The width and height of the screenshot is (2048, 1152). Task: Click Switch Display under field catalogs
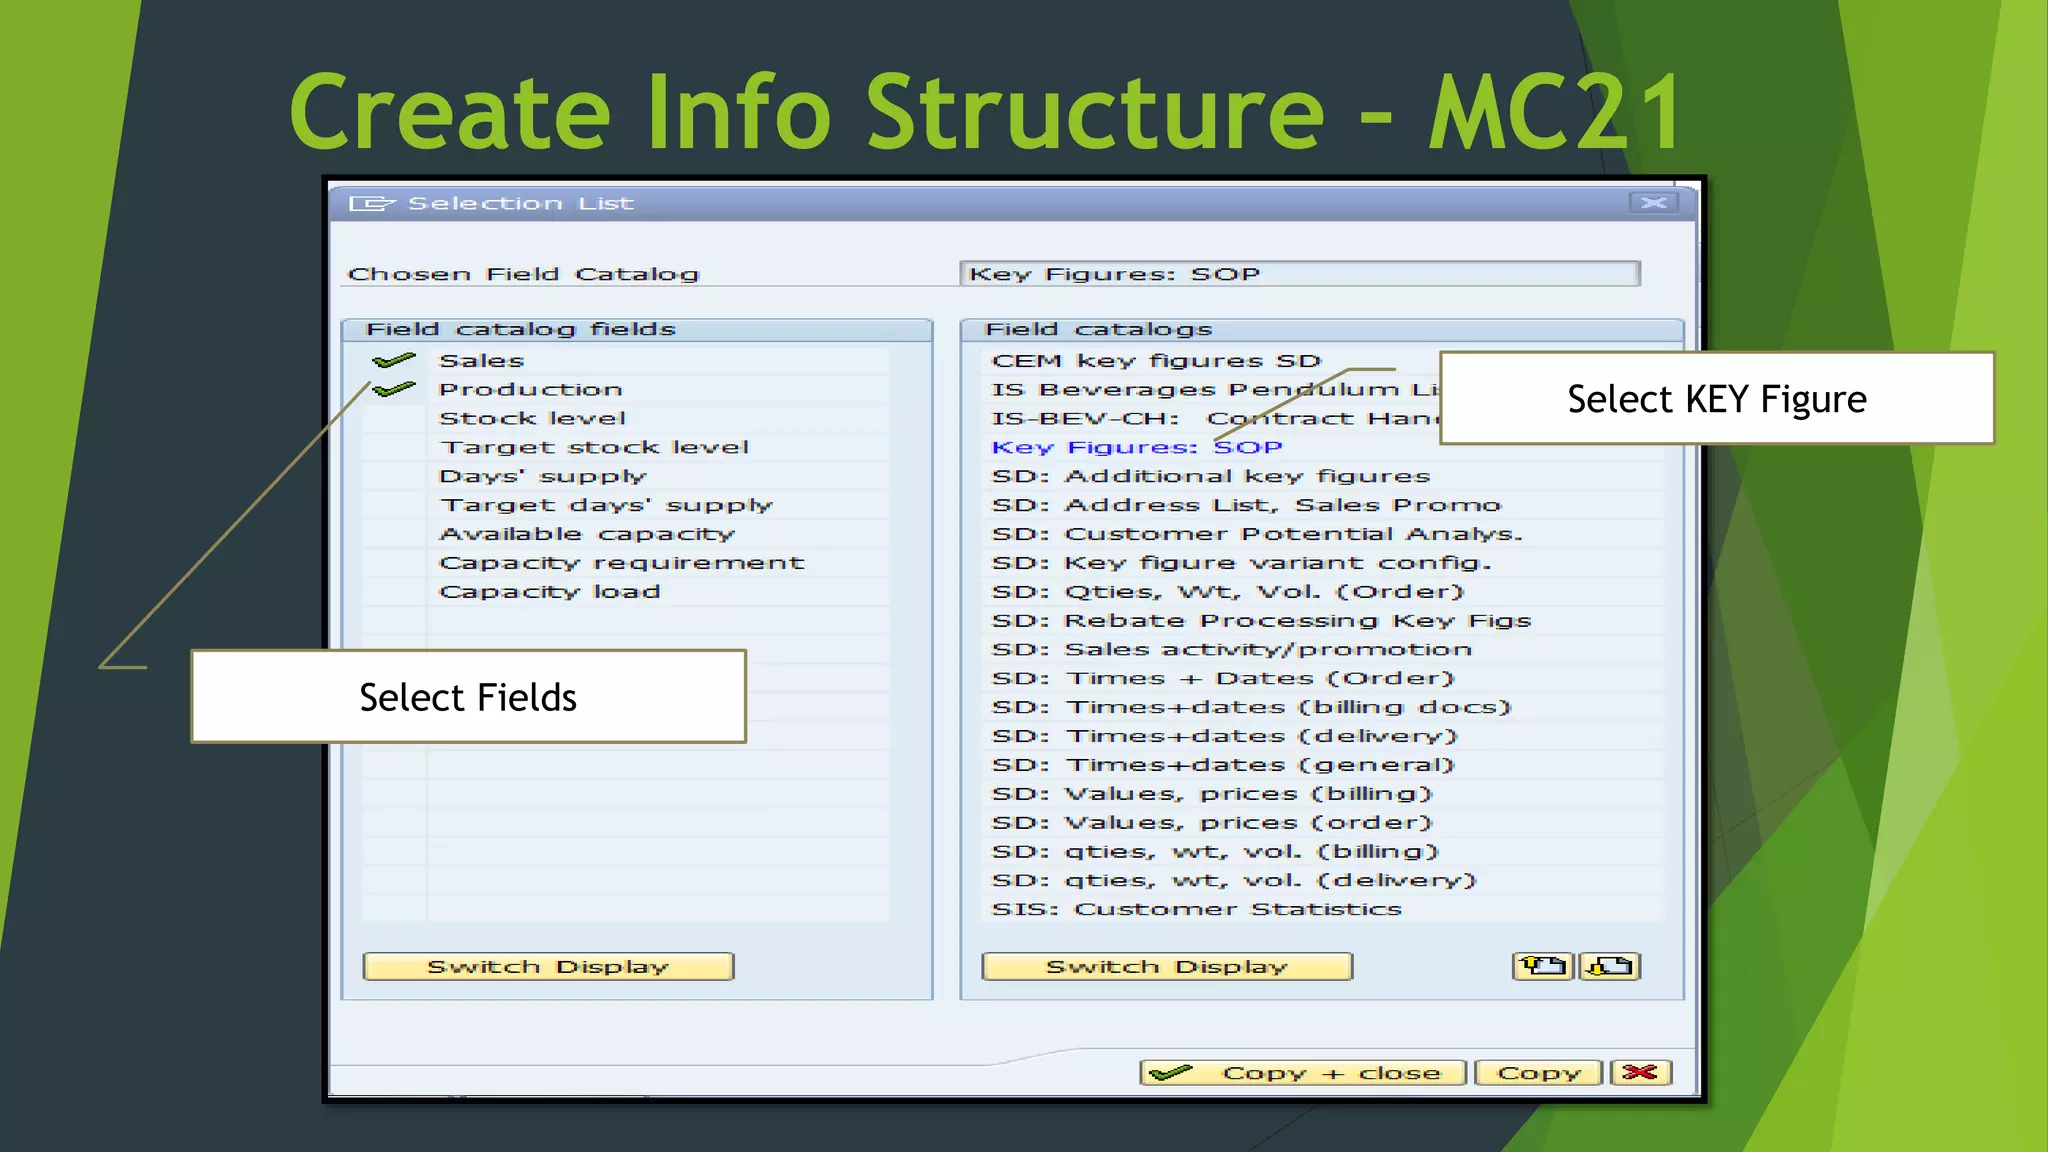[x=1166, y=967]
